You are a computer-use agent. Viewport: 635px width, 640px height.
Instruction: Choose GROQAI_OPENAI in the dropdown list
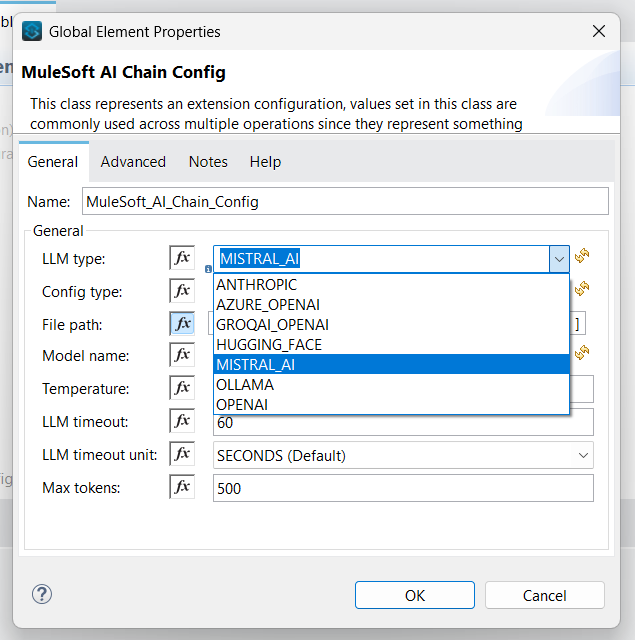[x=391, y=324]
